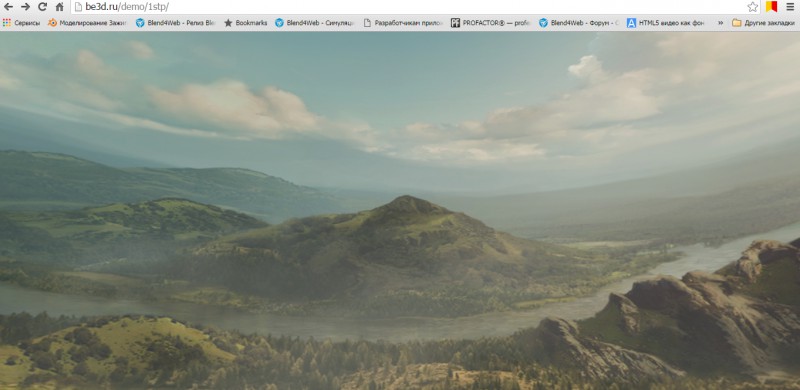Open the Разработчикам прило bookmark
This screenshot has width=800, height=390.
tap(404, 23)
